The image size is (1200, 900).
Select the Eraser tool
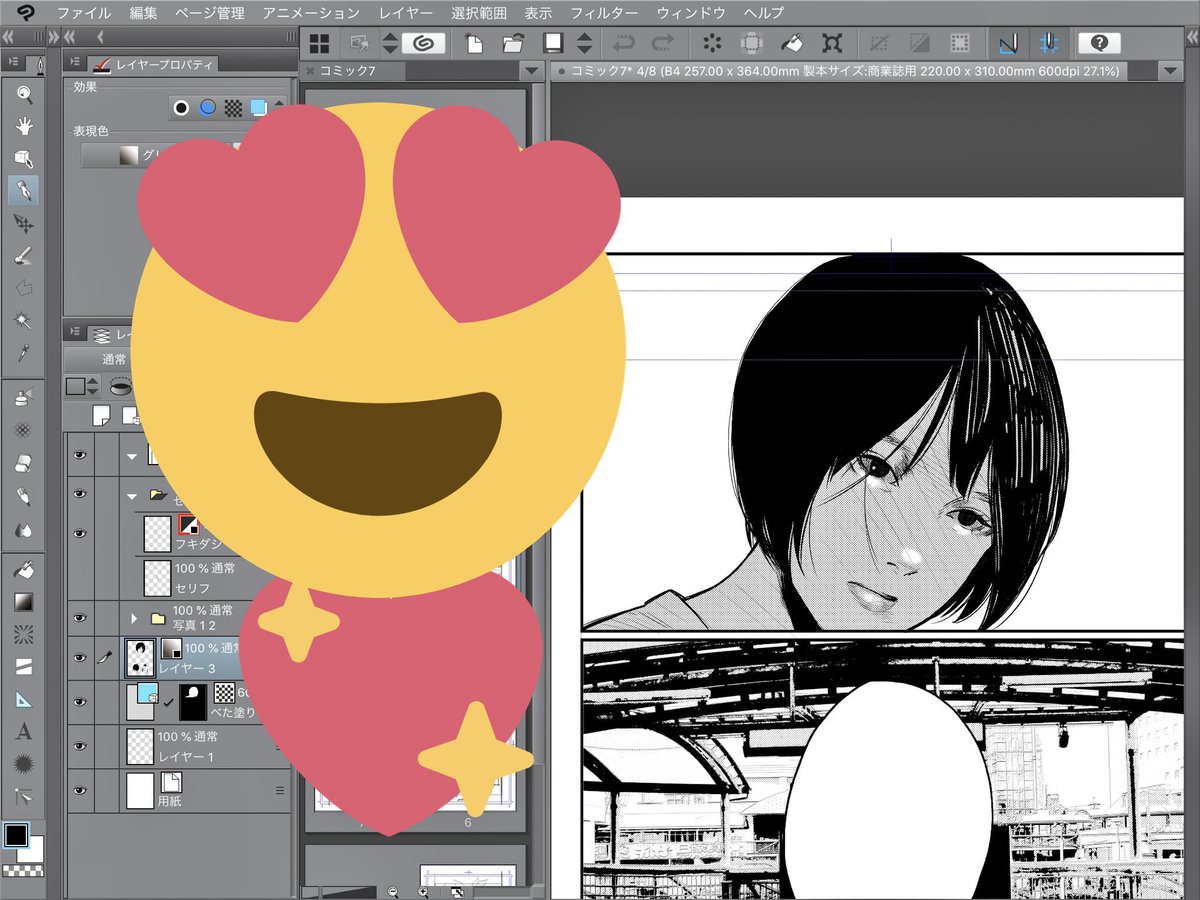click(x=24, y=463)
